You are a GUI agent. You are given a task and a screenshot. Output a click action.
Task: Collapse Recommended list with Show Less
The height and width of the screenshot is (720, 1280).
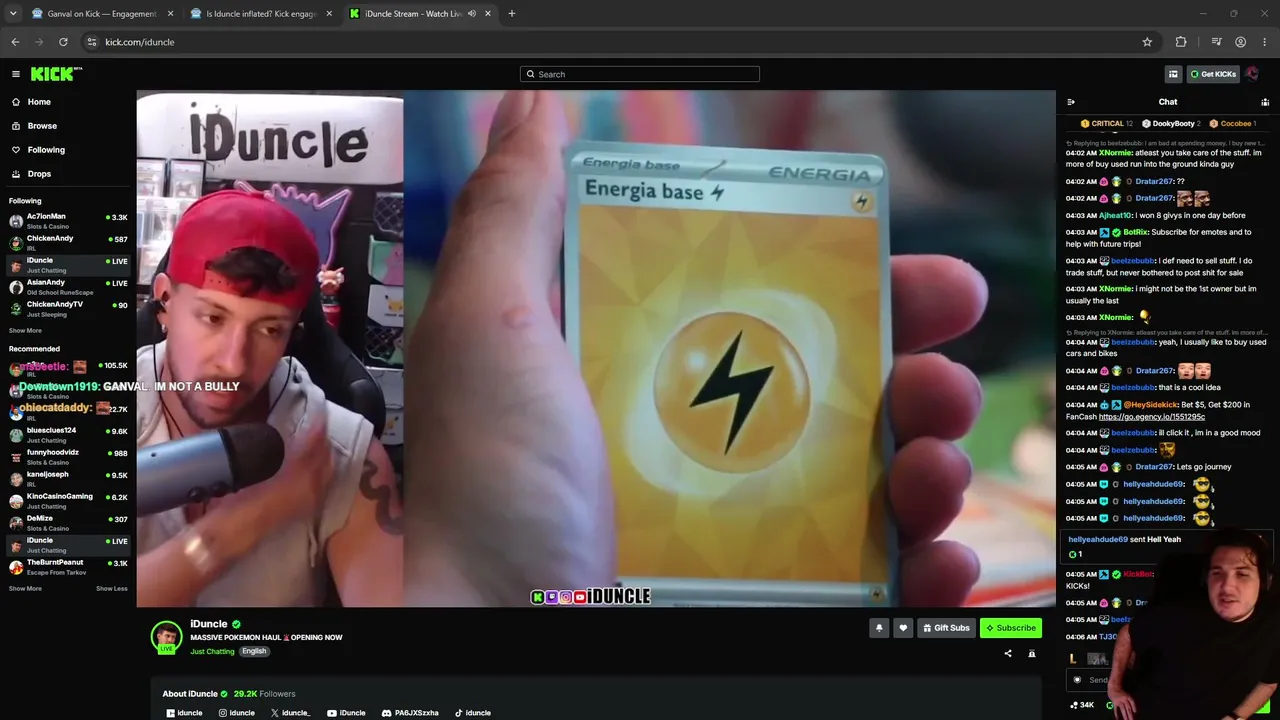click(x=112, y=589)
